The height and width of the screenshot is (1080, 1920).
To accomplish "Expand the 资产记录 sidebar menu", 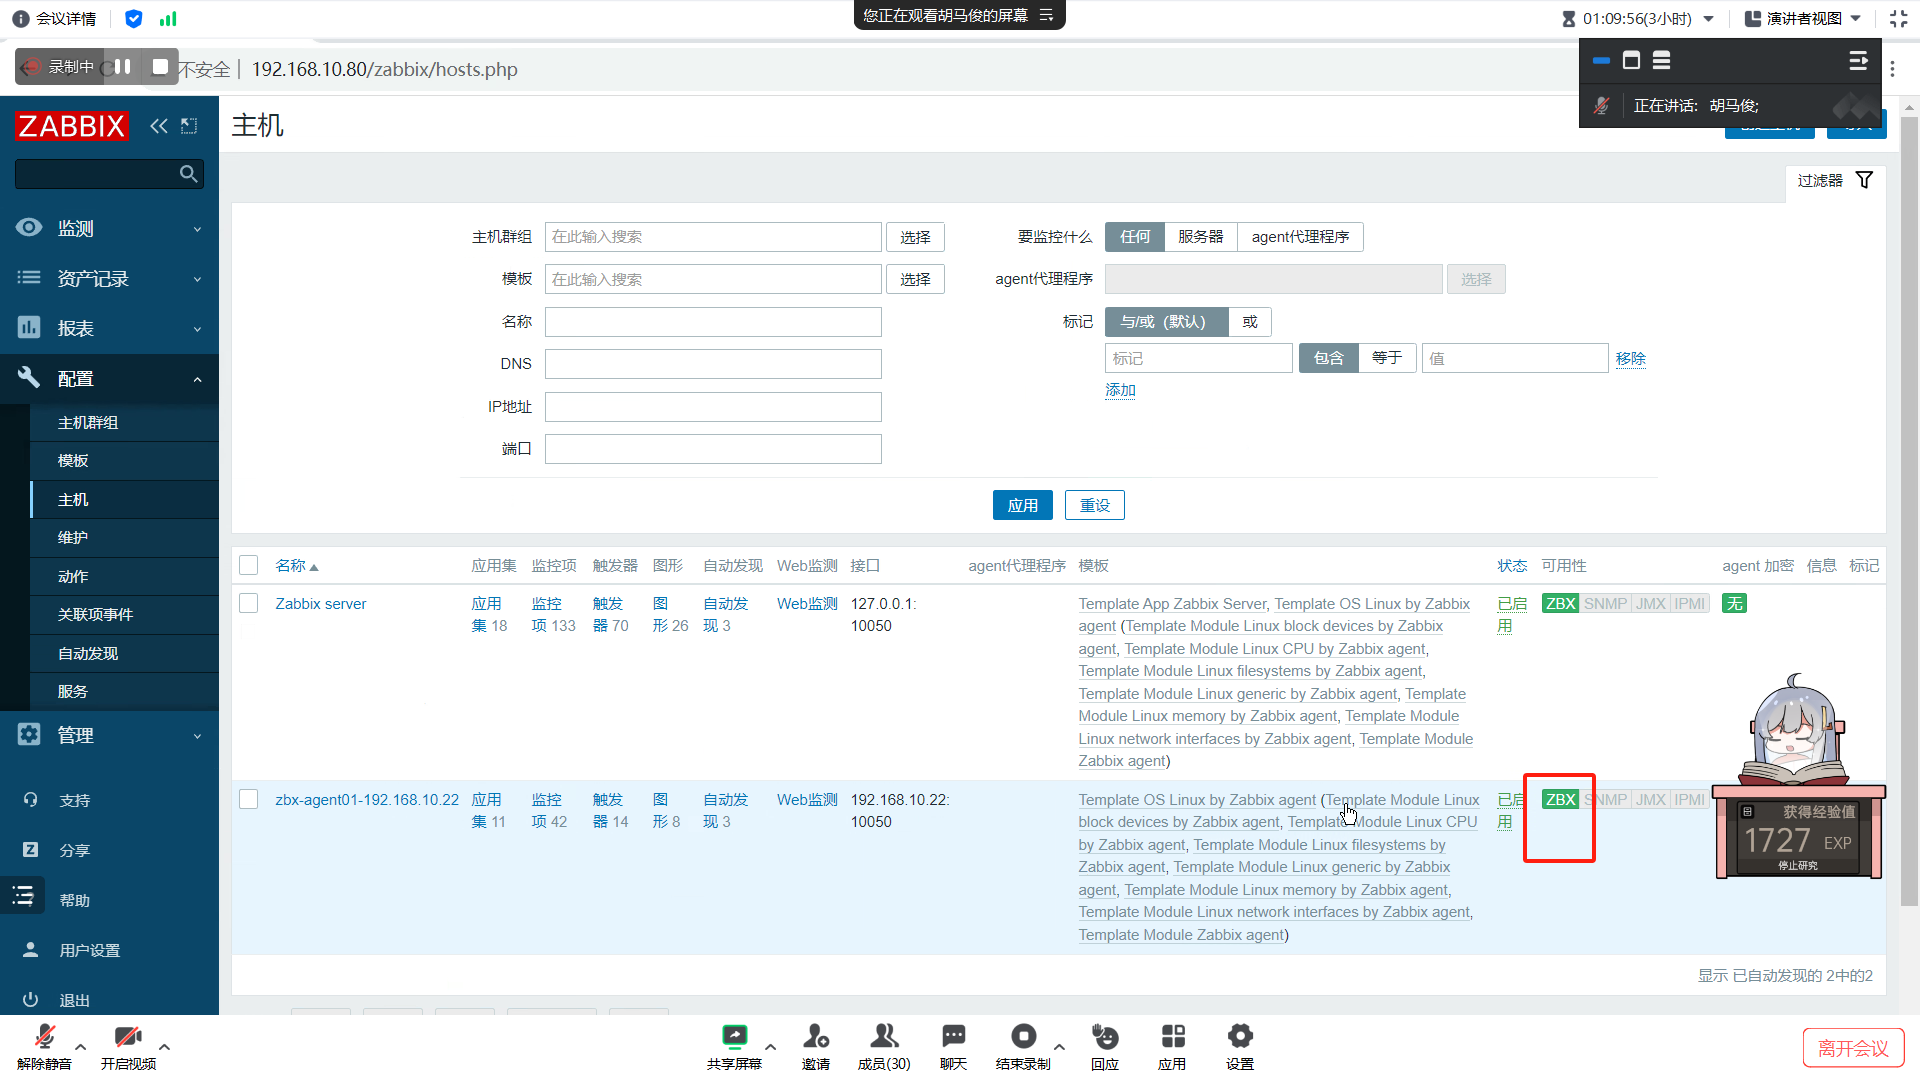I will point(109,278).
